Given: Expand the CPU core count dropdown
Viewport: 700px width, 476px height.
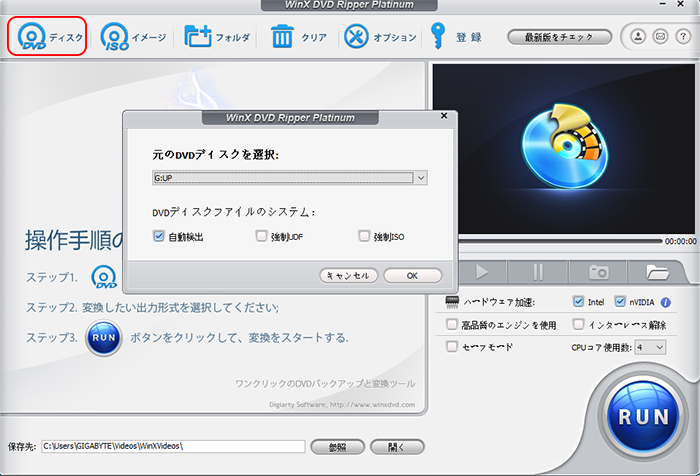Looking at the screenshot, I should point(650,347).
